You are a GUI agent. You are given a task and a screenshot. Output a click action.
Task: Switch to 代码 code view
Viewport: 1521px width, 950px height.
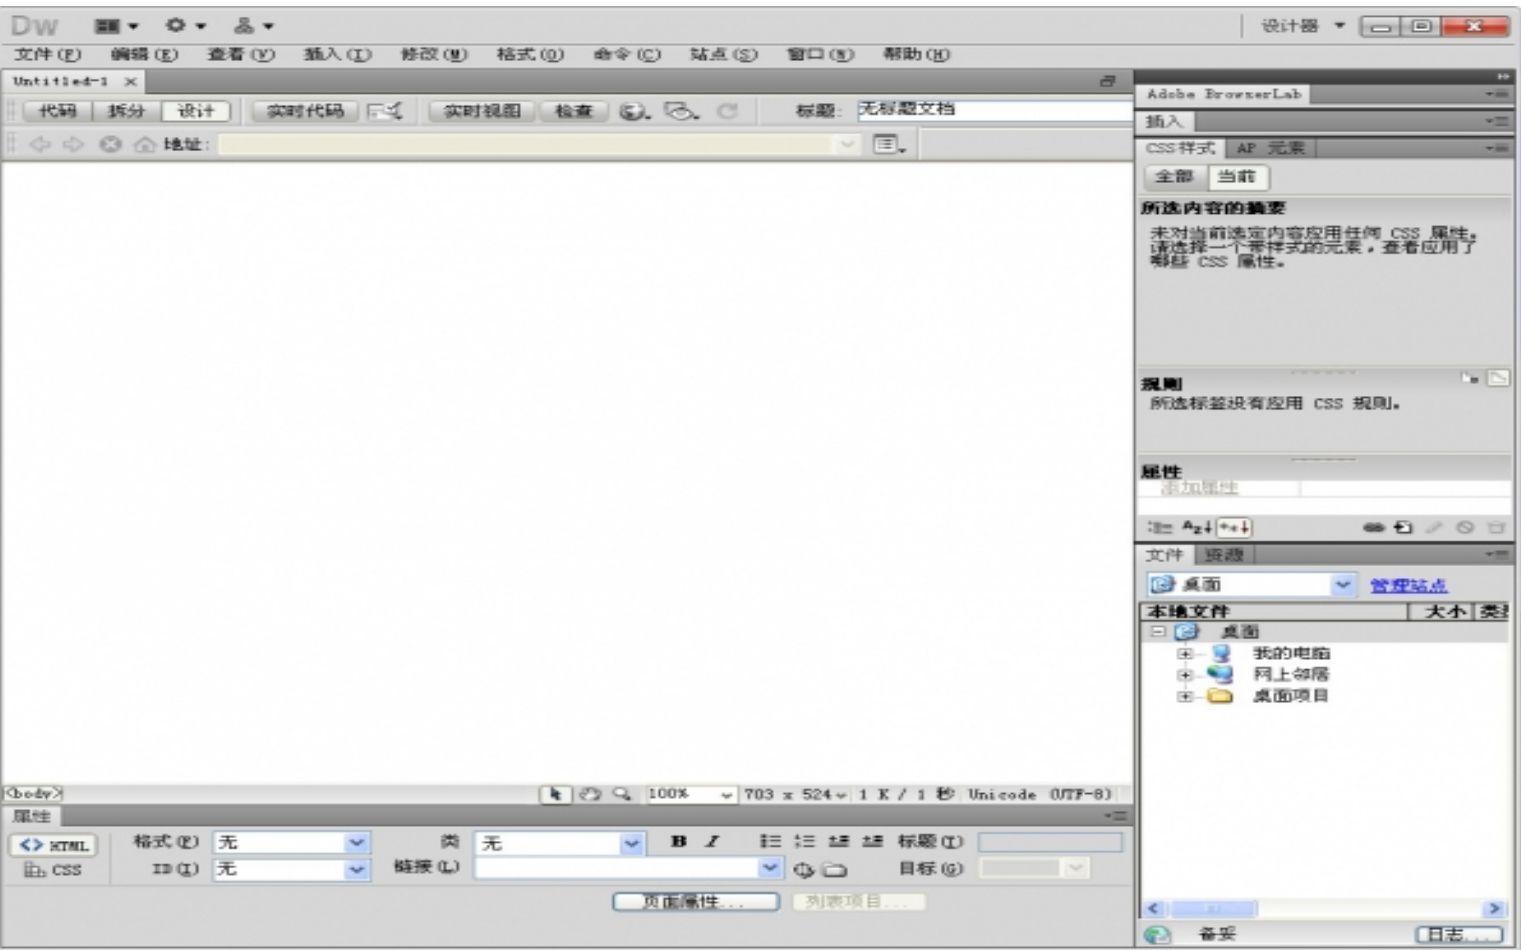(57, 111)
